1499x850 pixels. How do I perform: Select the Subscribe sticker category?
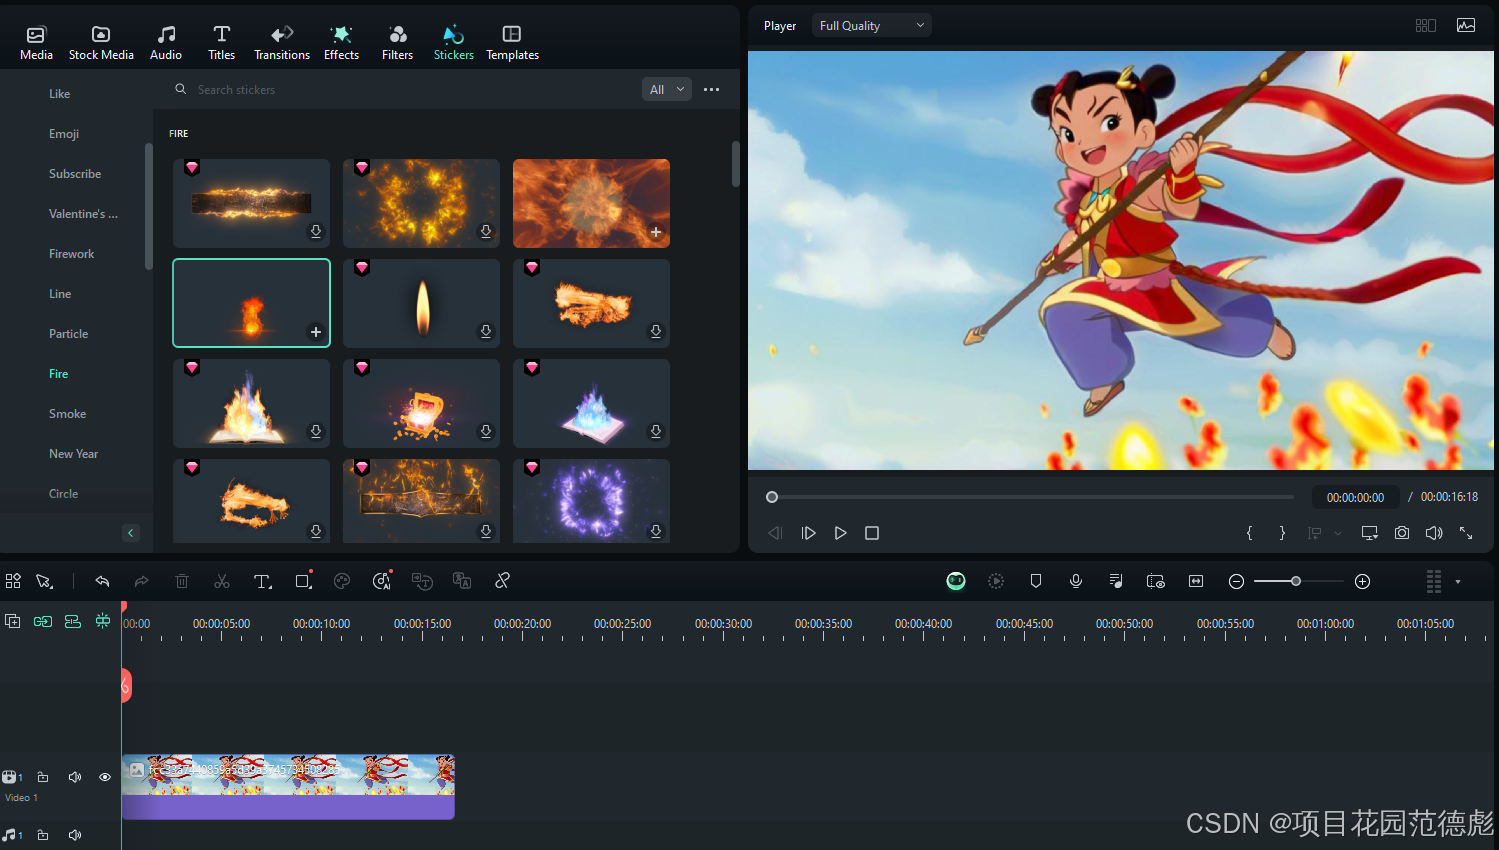tap(75, 174)
